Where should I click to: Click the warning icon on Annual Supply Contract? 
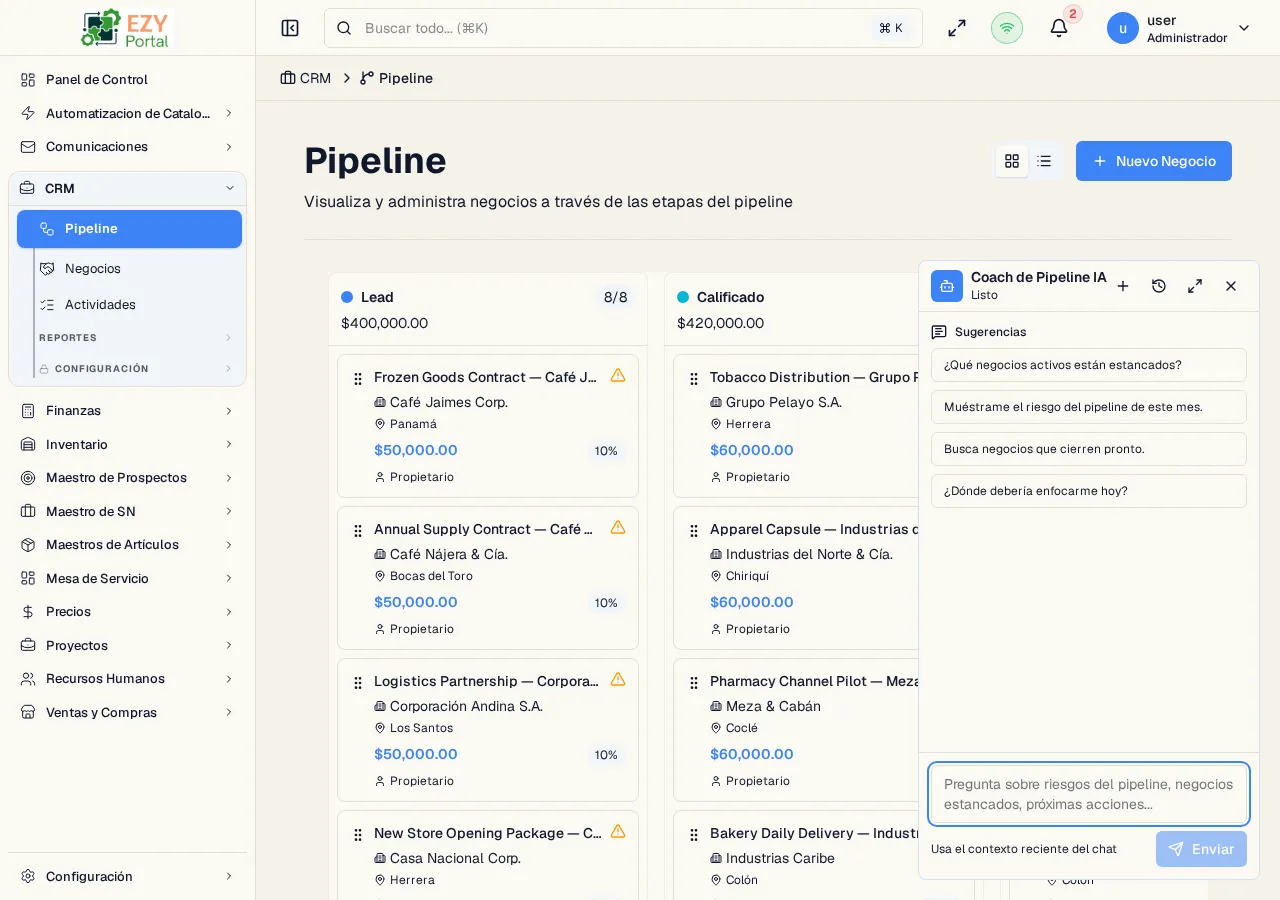pos(618,527)
